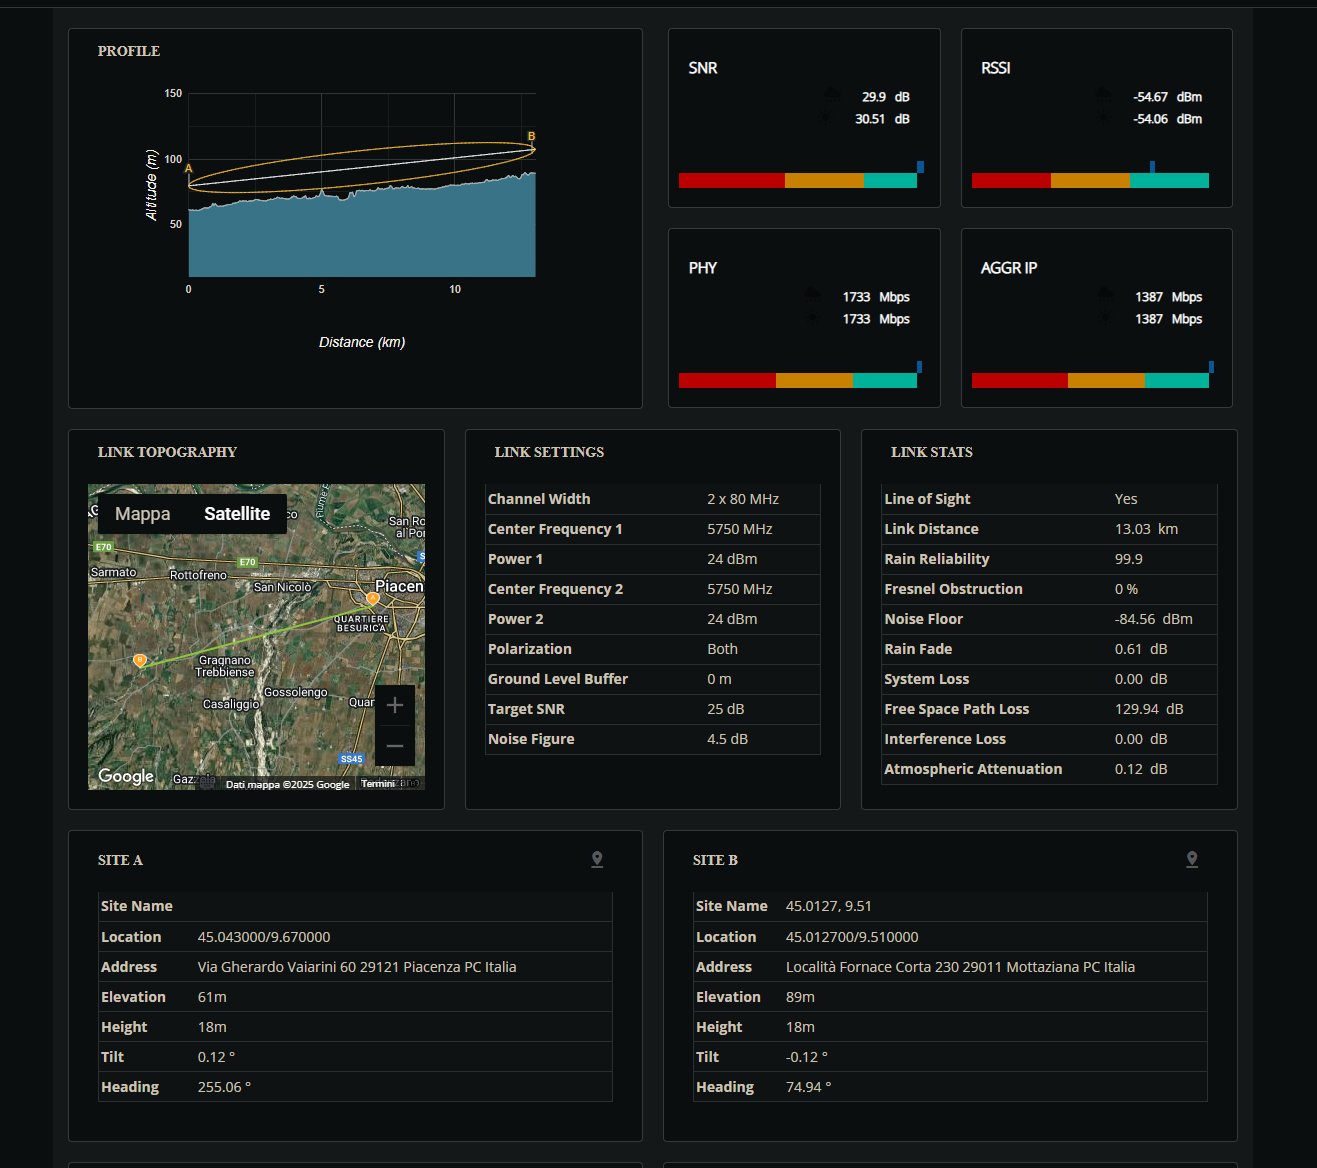Viewport: 1317px width, 1168px height.
Task: Click the rain cloud icon in PHY panel
Action: click(814, 296)
